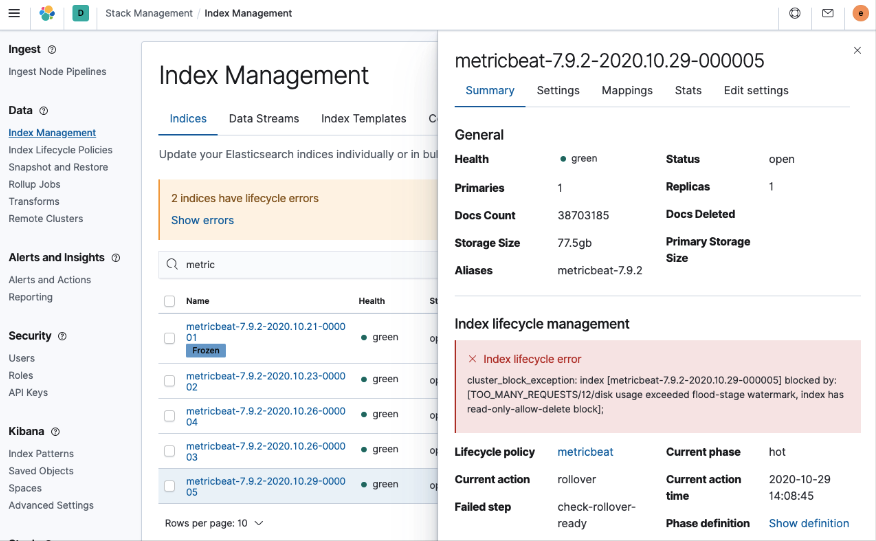Click help icon beside Data heading
The height and width of the screenshot is (541, 876).
(x=44, y=111)
